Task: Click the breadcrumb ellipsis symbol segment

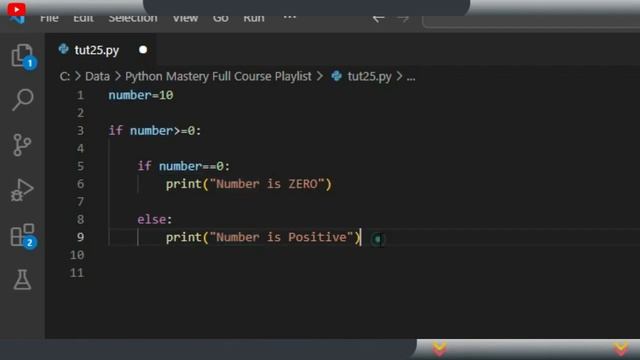Action: click(x=411, y=77)
